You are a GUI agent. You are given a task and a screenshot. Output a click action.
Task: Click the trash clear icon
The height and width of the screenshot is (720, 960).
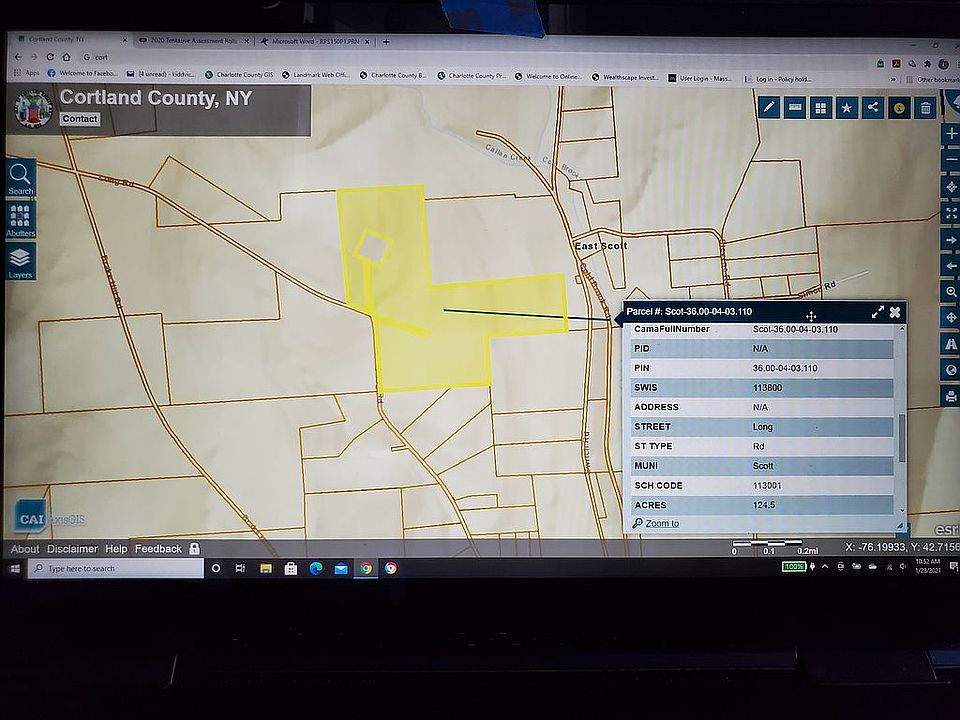(x=925, y=109)
